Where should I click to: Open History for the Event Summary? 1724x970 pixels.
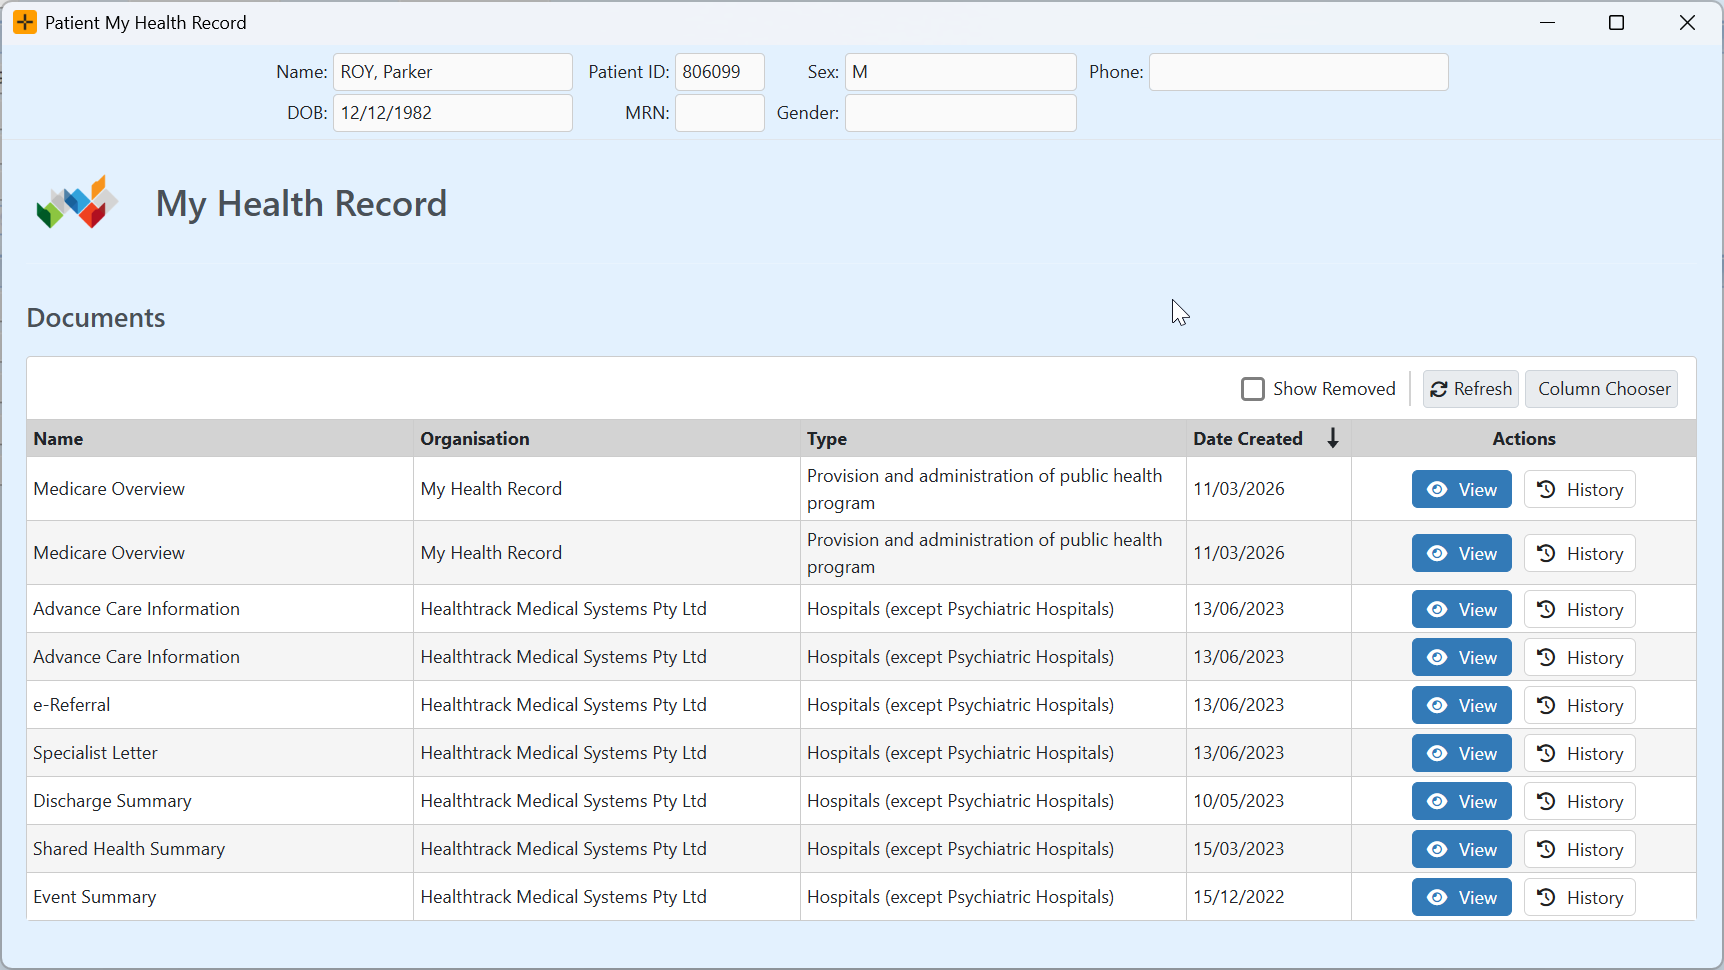[1580, 897]
